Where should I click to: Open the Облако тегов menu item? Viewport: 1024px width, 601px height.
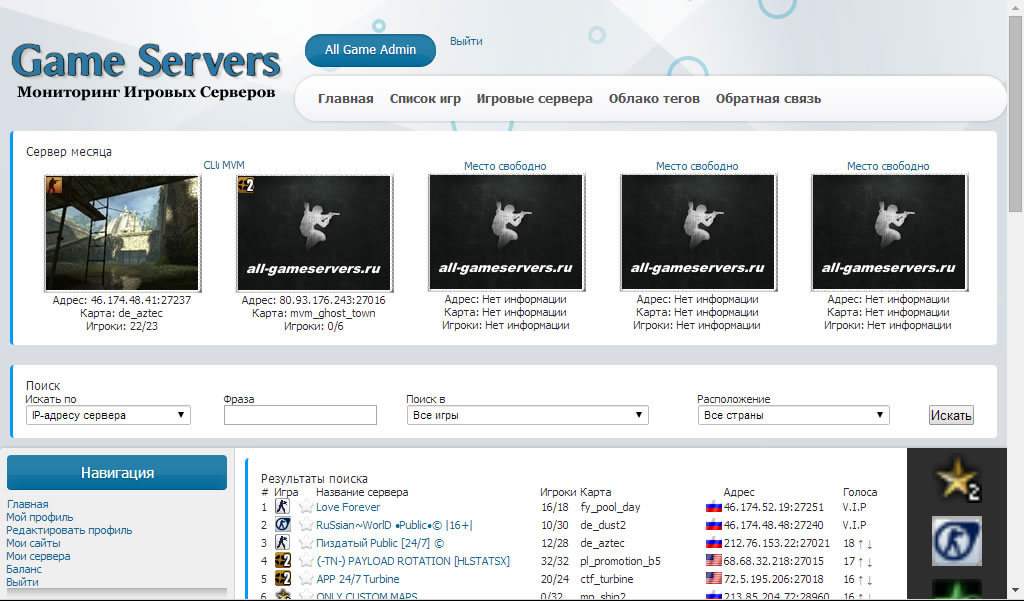coord(654,99)
